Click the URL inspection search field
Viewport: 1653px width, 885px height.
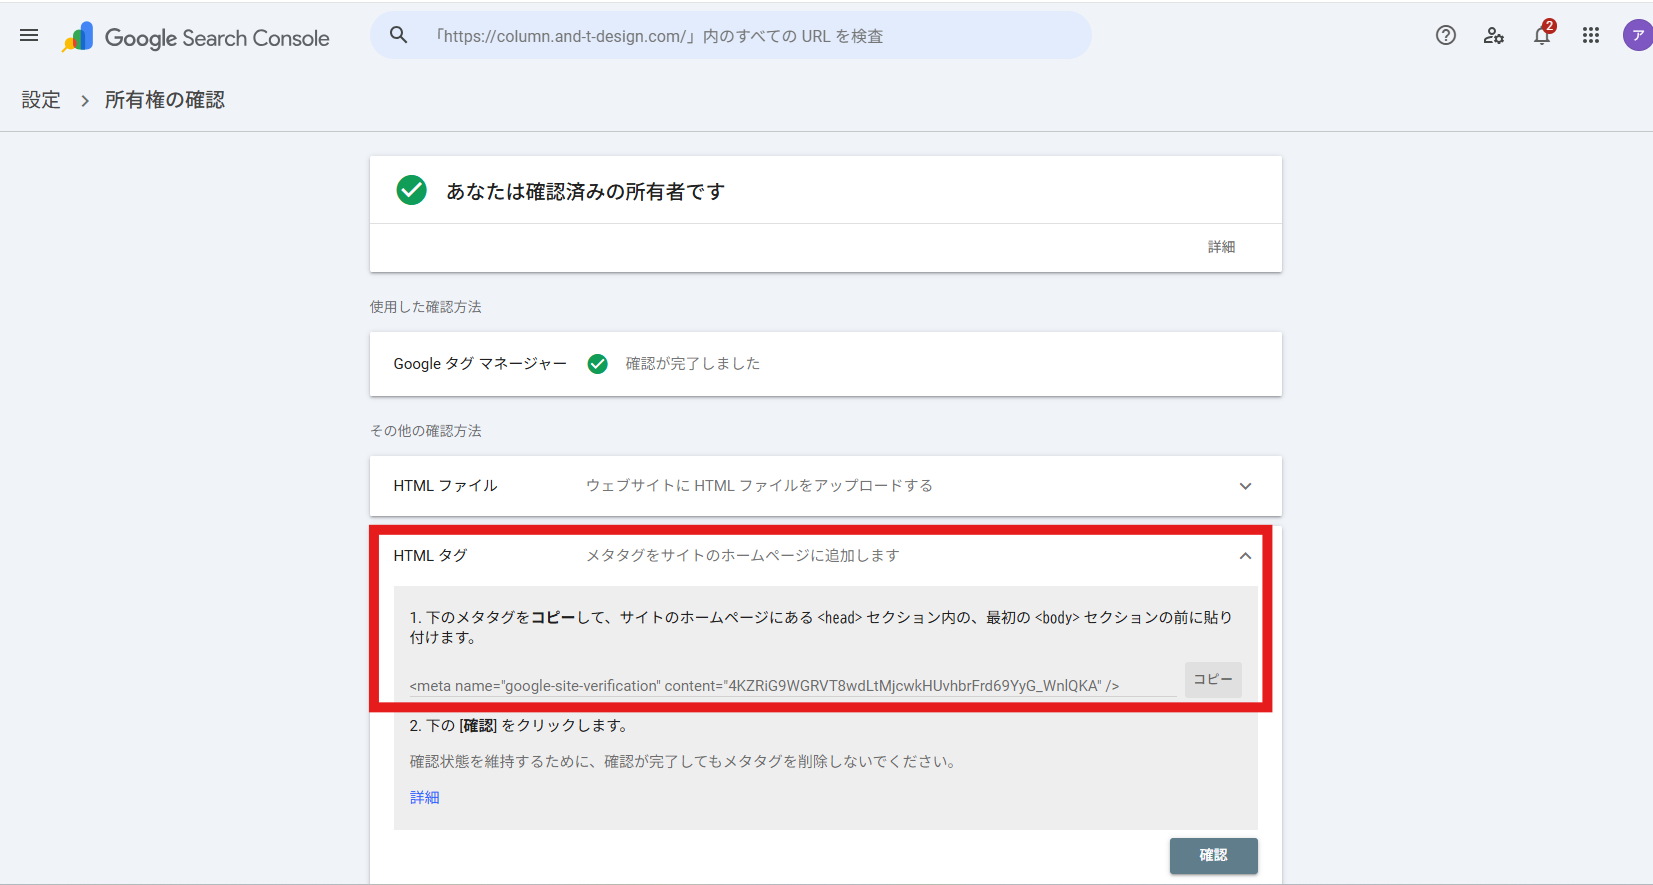[740, 36]
